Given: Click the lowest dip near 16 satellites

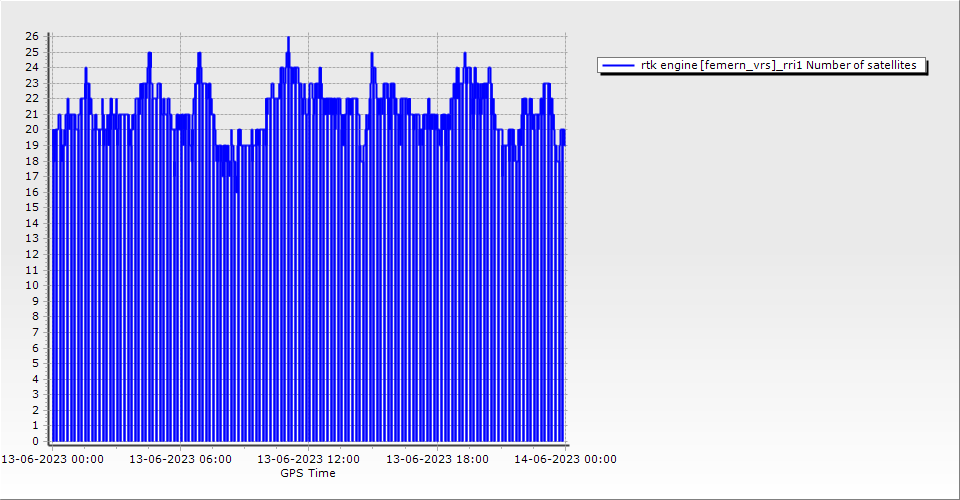Looking at the screenshot, I should (x=236, y=192).
